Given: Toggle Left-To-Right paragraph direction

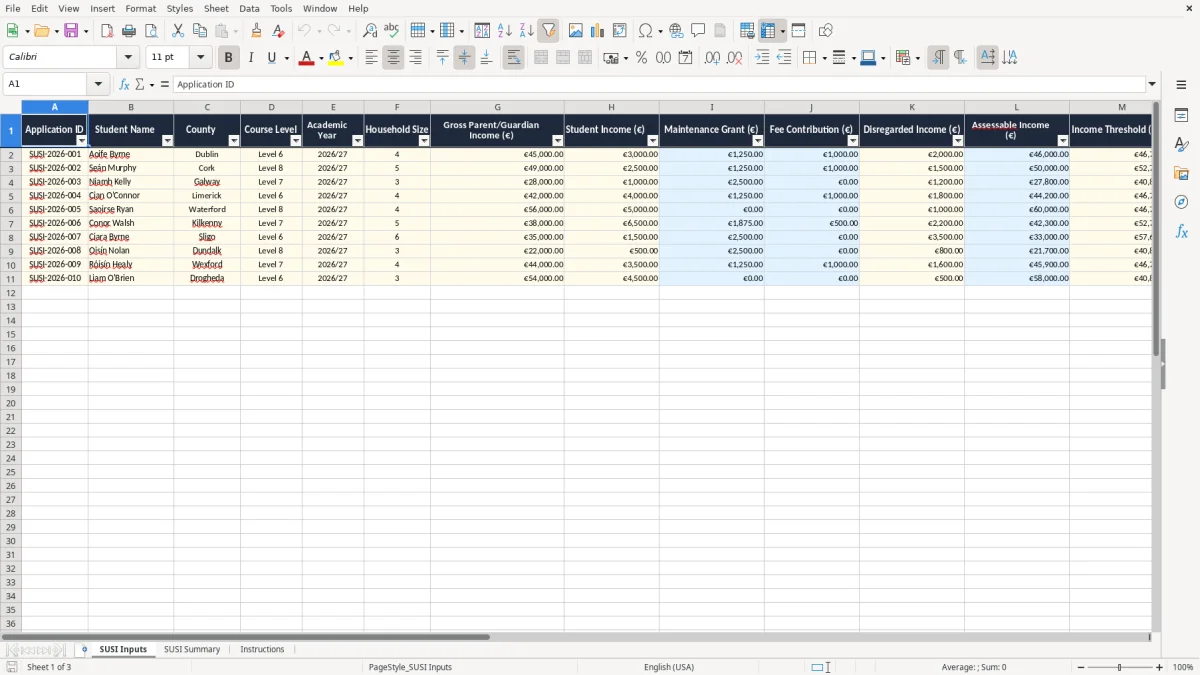Looking at the screenshot, I should click(938, 58).
